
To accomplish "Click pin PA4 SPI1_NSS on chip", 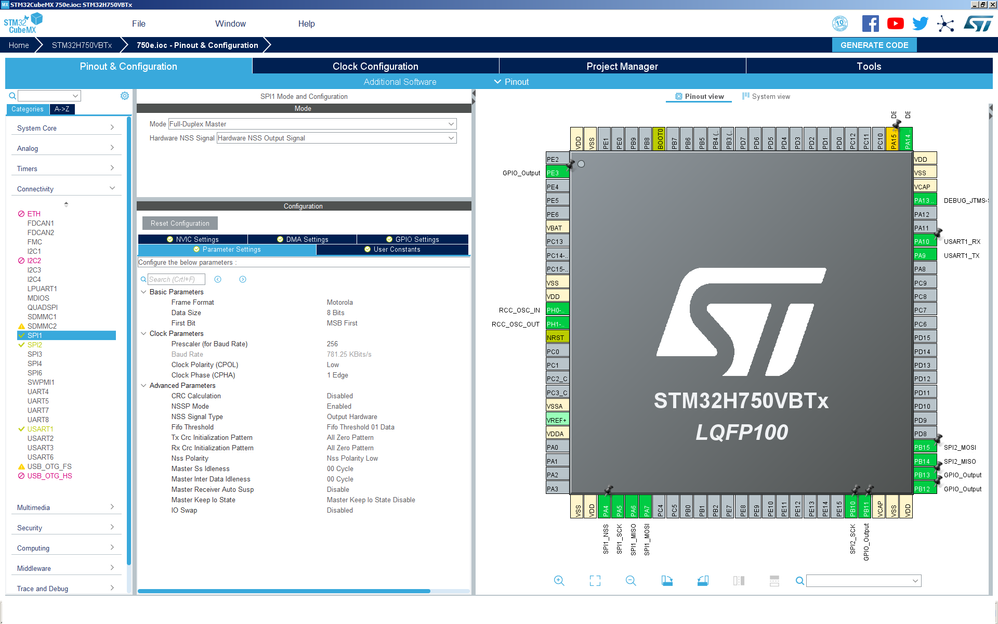I will tap(605, 507).
